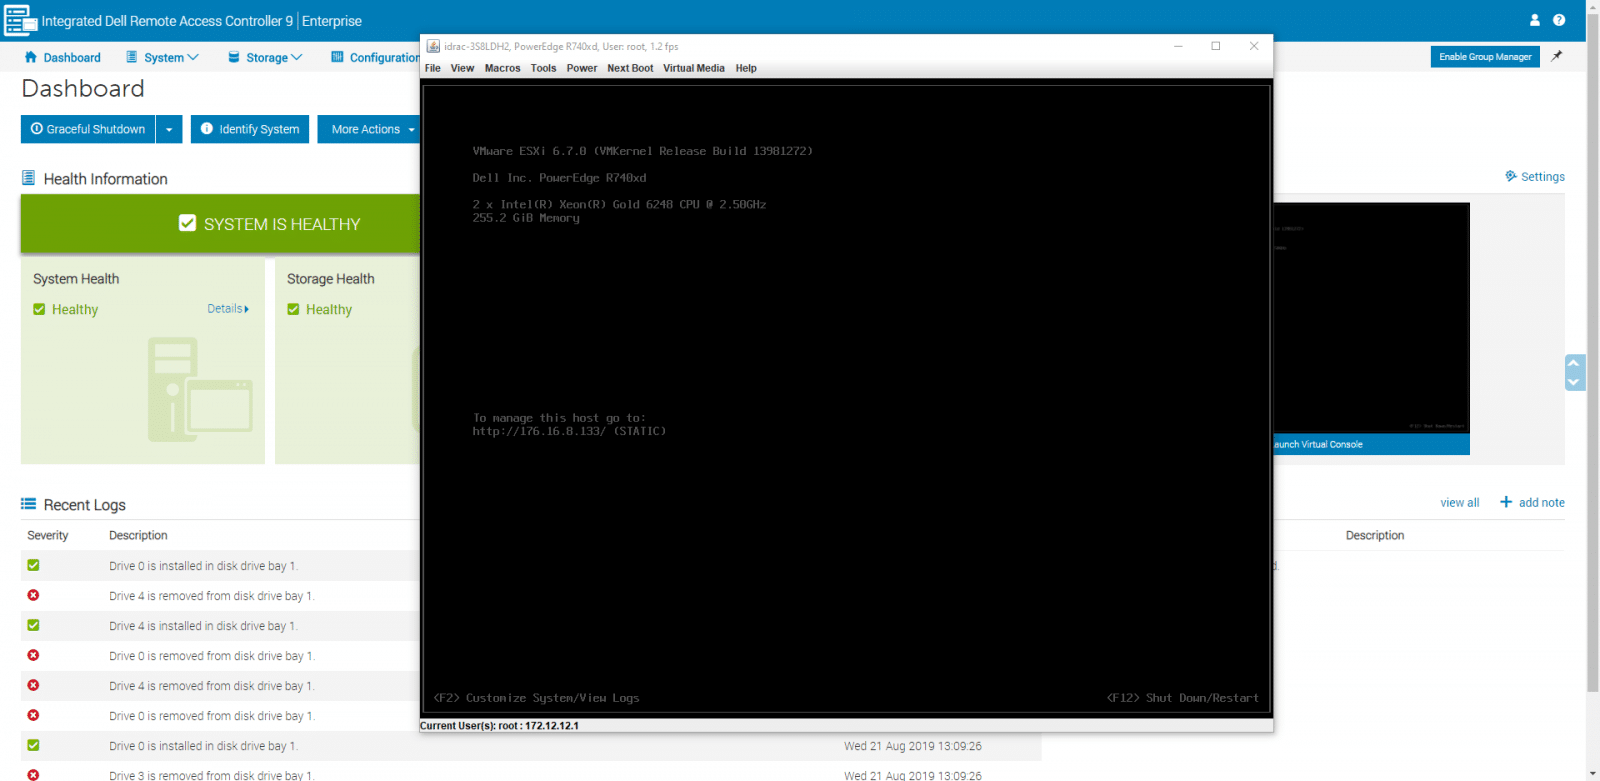Open the Configuration menu in navigation bar
The width and height of the screenshot is (1600, 781).
tap(375, 57)
